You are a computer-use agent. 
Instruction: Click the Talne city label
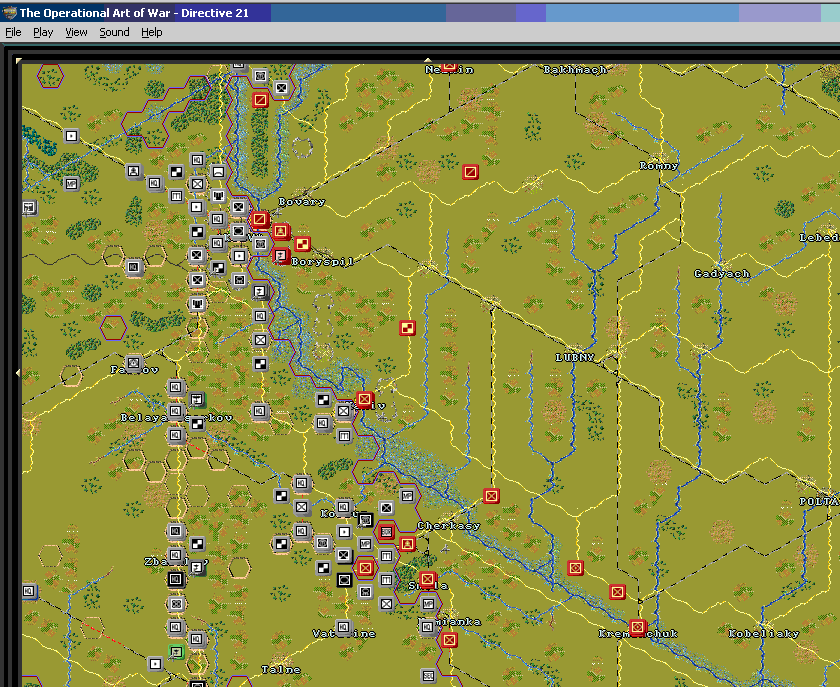click(281, 670)
